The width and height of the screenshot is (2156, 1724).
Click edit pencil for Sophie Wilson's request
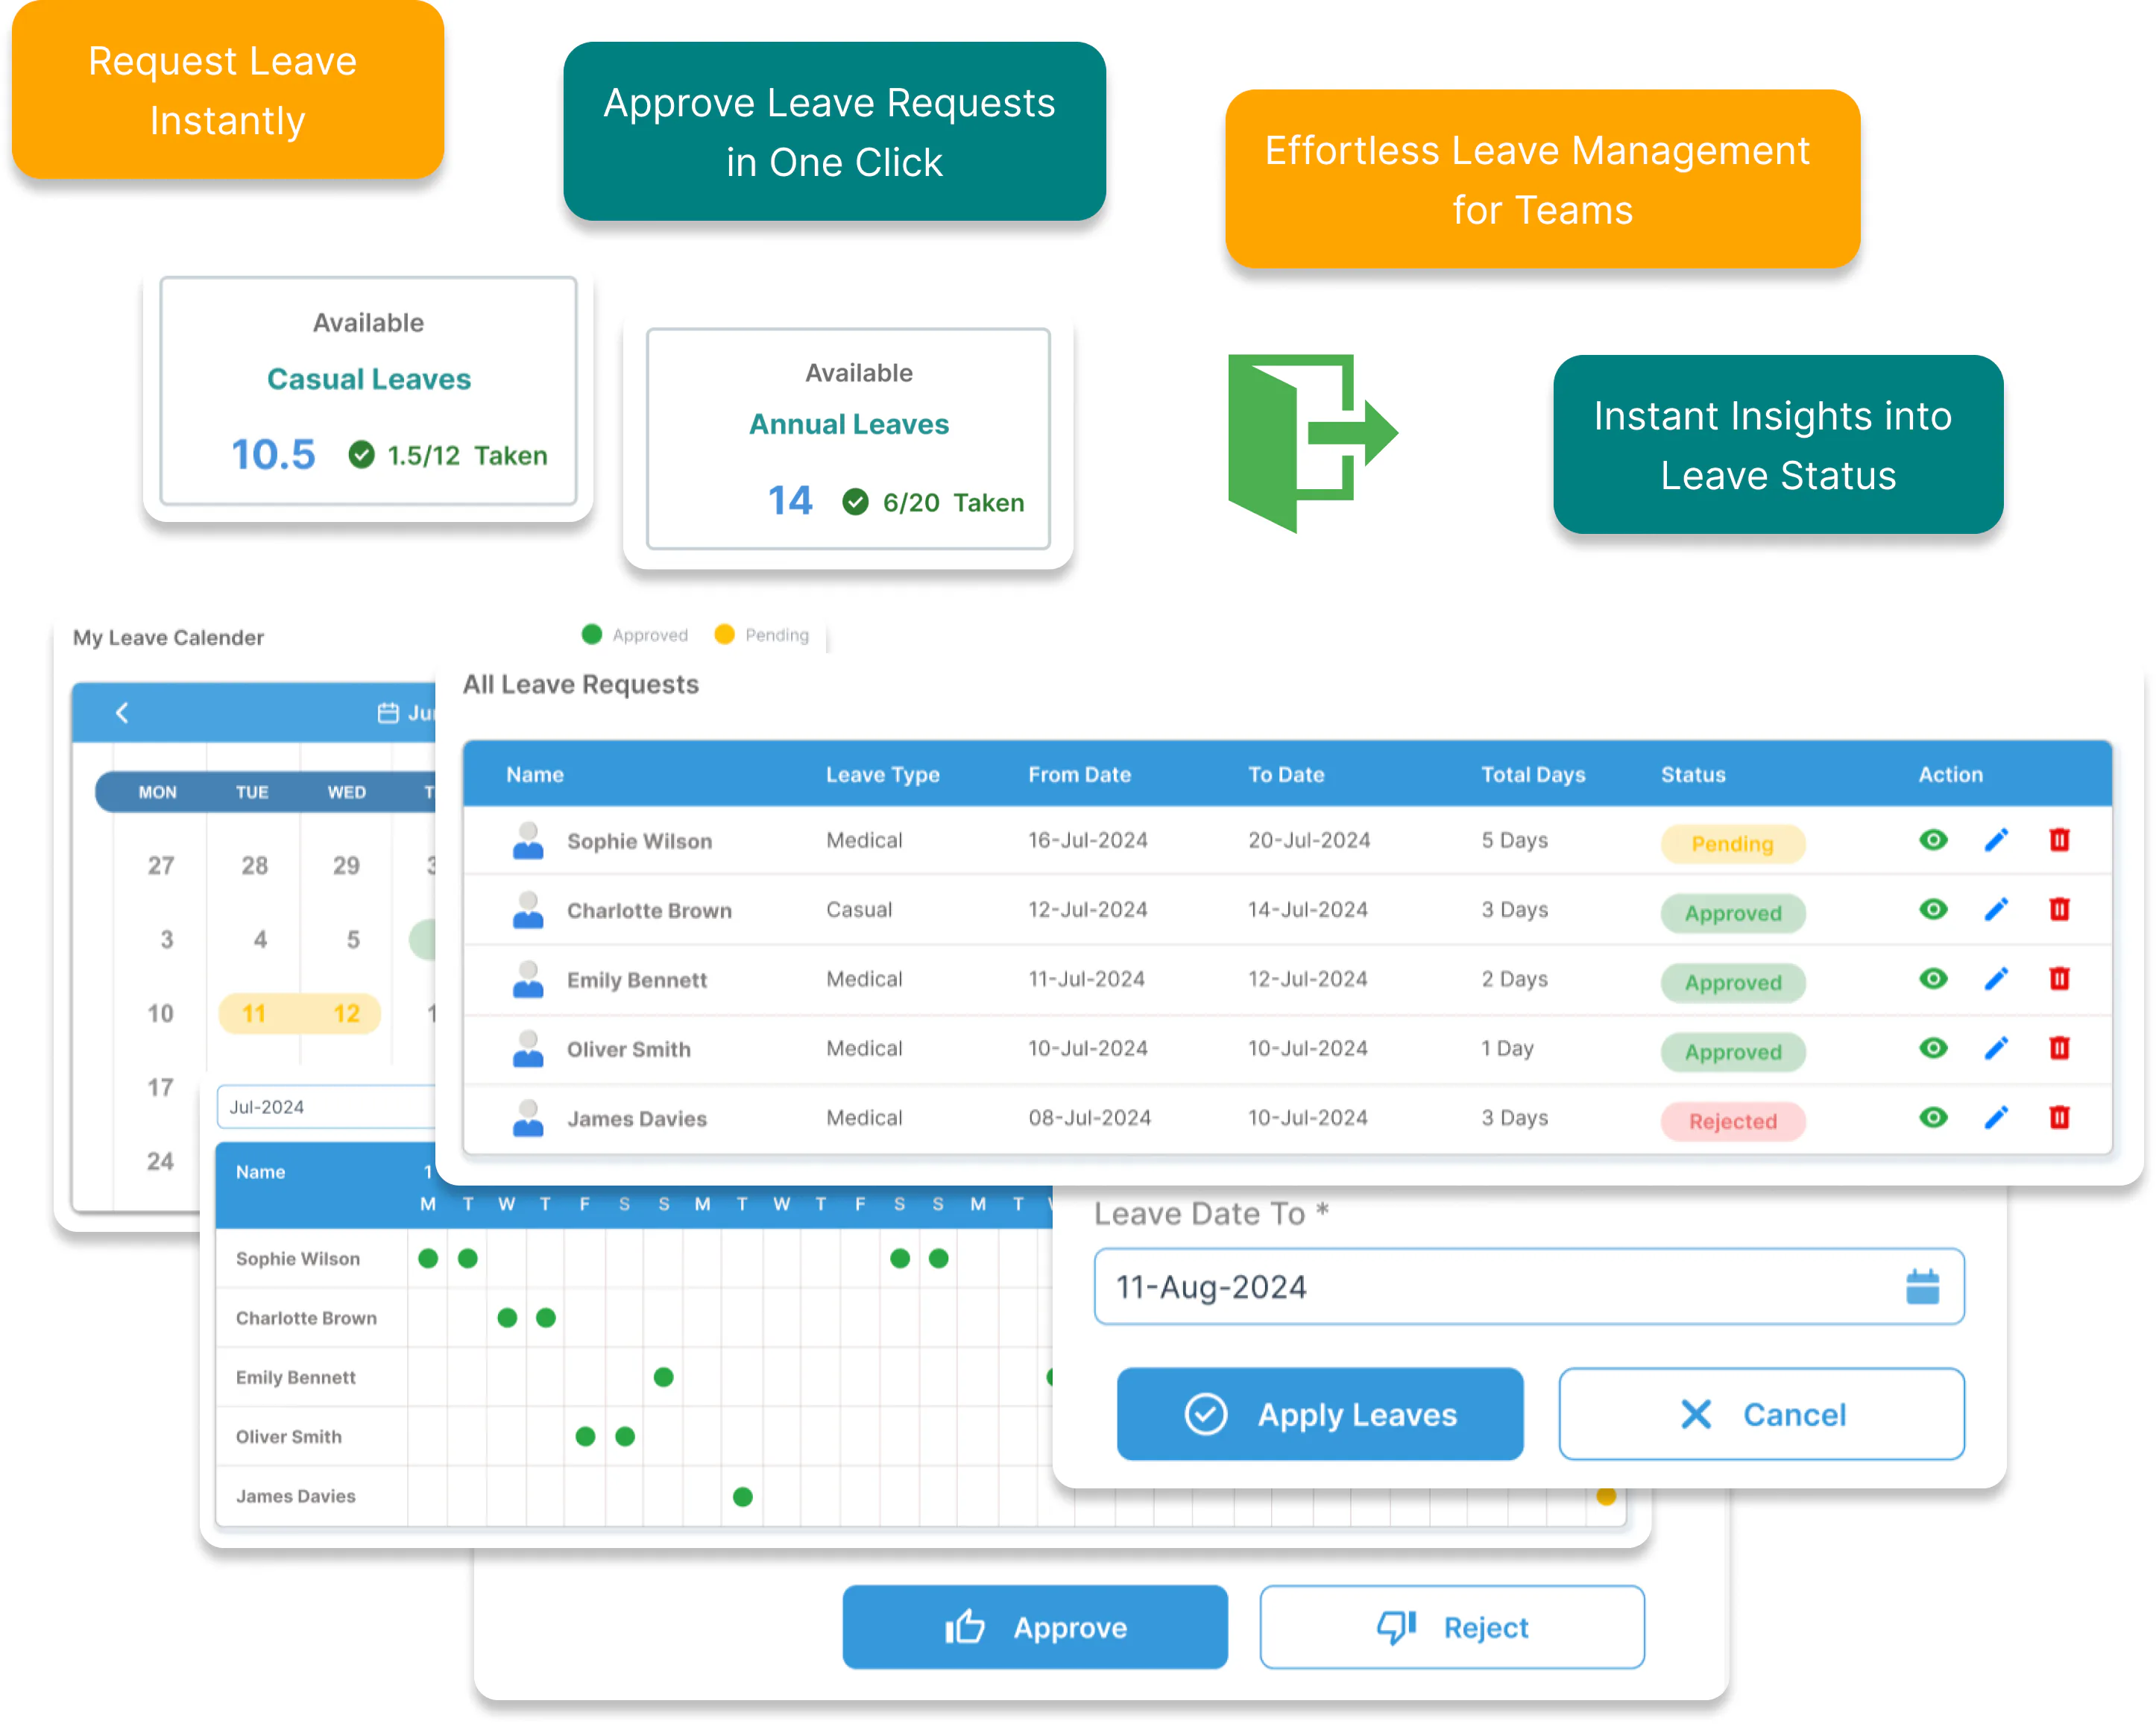[1995, 840]
